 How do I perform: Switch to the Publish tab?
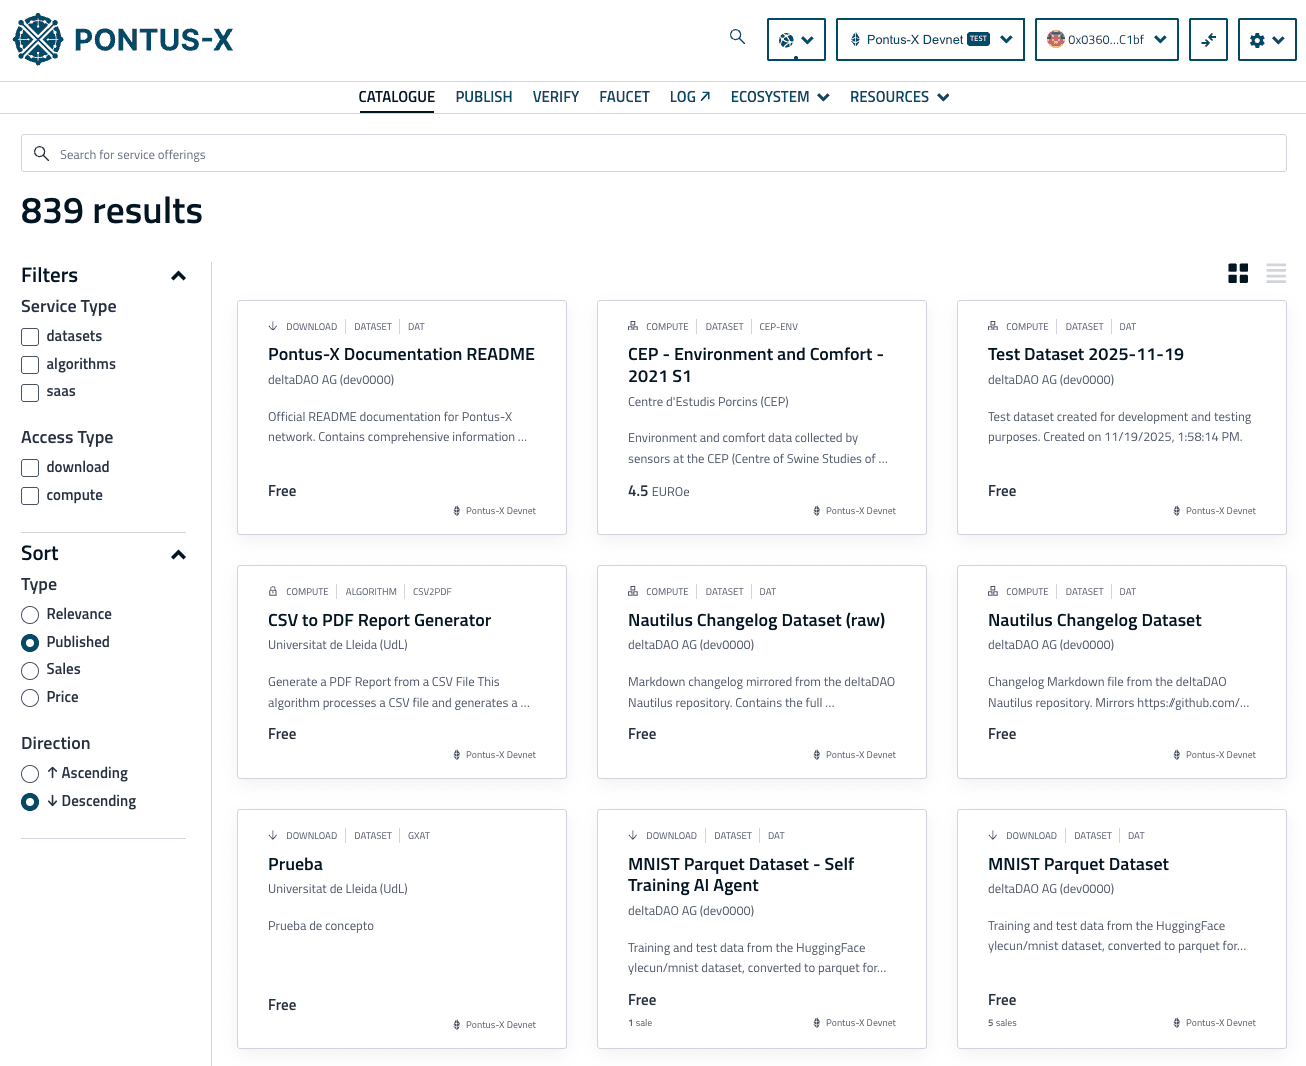pos(483,96)
